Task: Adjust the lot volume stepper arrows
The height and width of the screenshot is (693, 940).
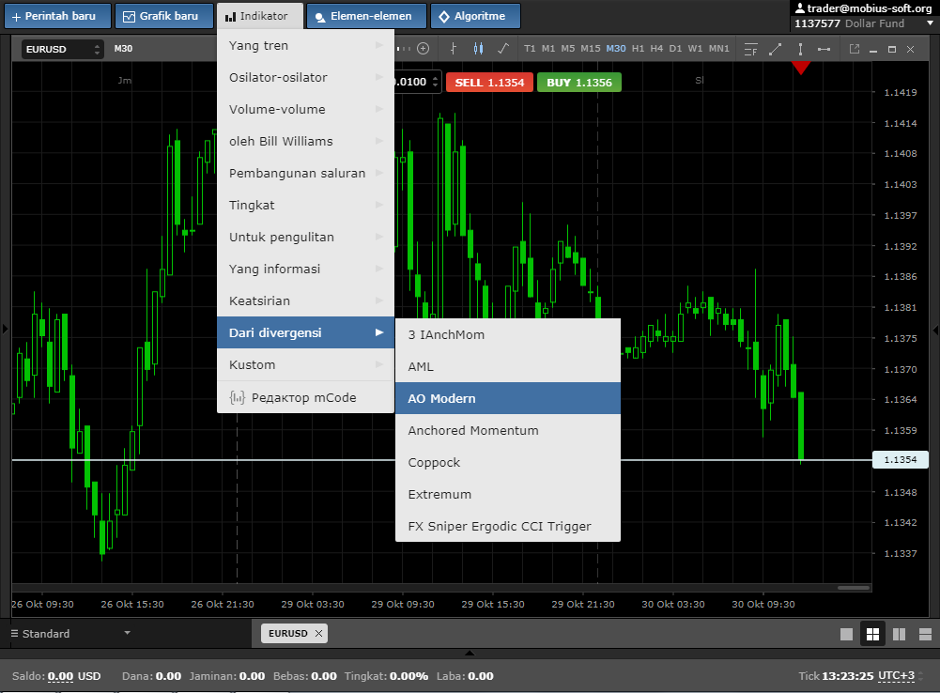Action: [x=436, y=82]
